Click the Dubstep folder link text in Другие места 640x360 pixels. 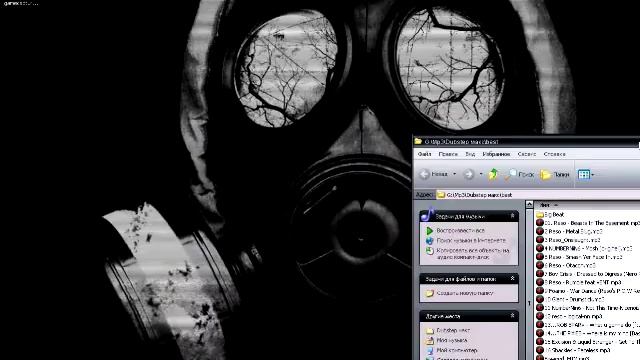click(x=453, y=330)
